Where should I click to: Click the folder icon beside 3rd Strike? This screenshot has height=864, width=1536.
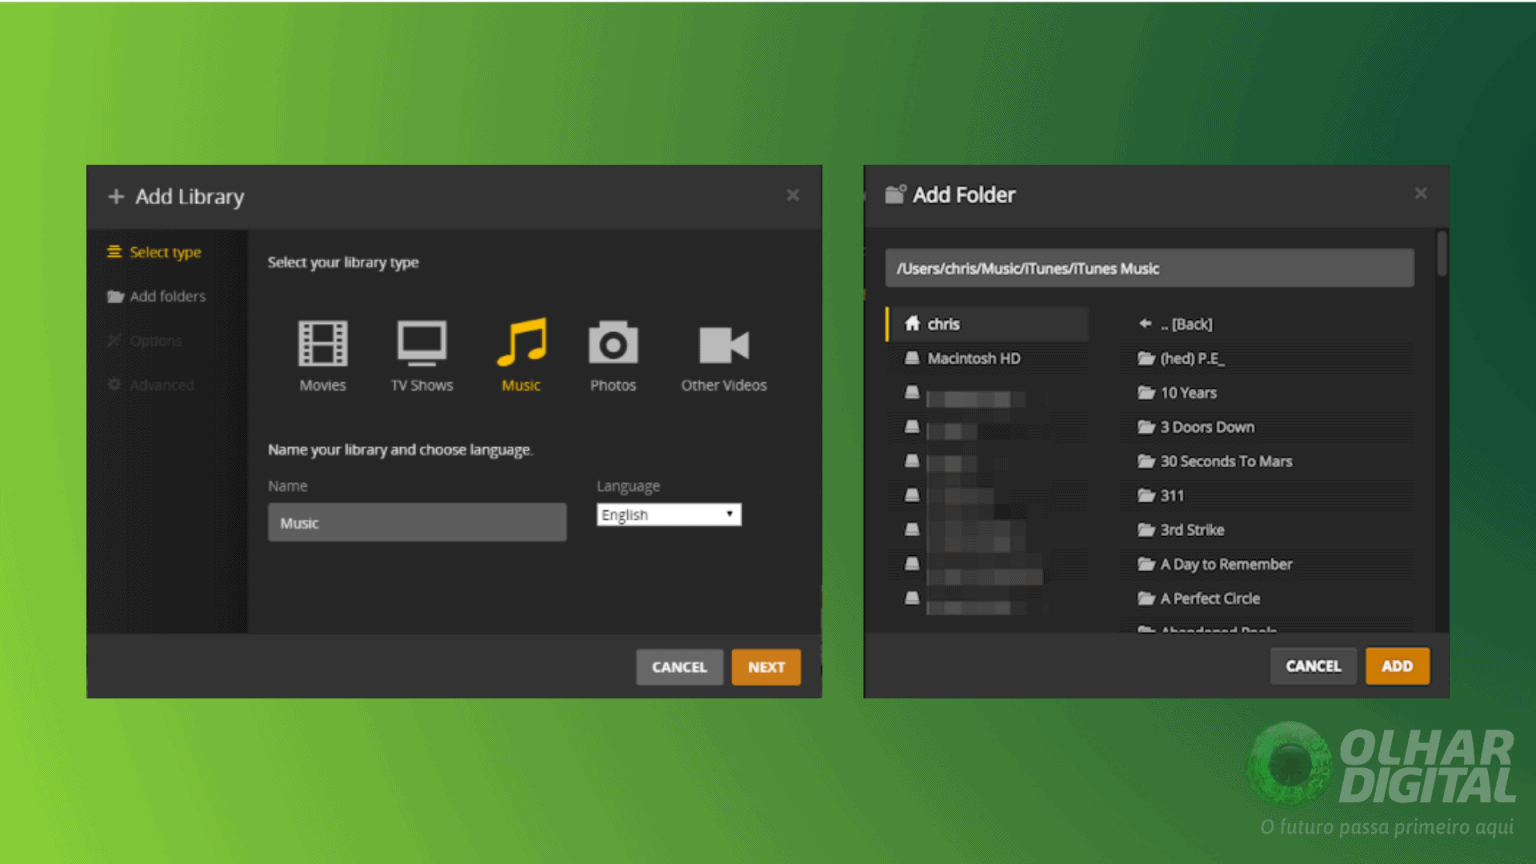tap(1146, 530)
